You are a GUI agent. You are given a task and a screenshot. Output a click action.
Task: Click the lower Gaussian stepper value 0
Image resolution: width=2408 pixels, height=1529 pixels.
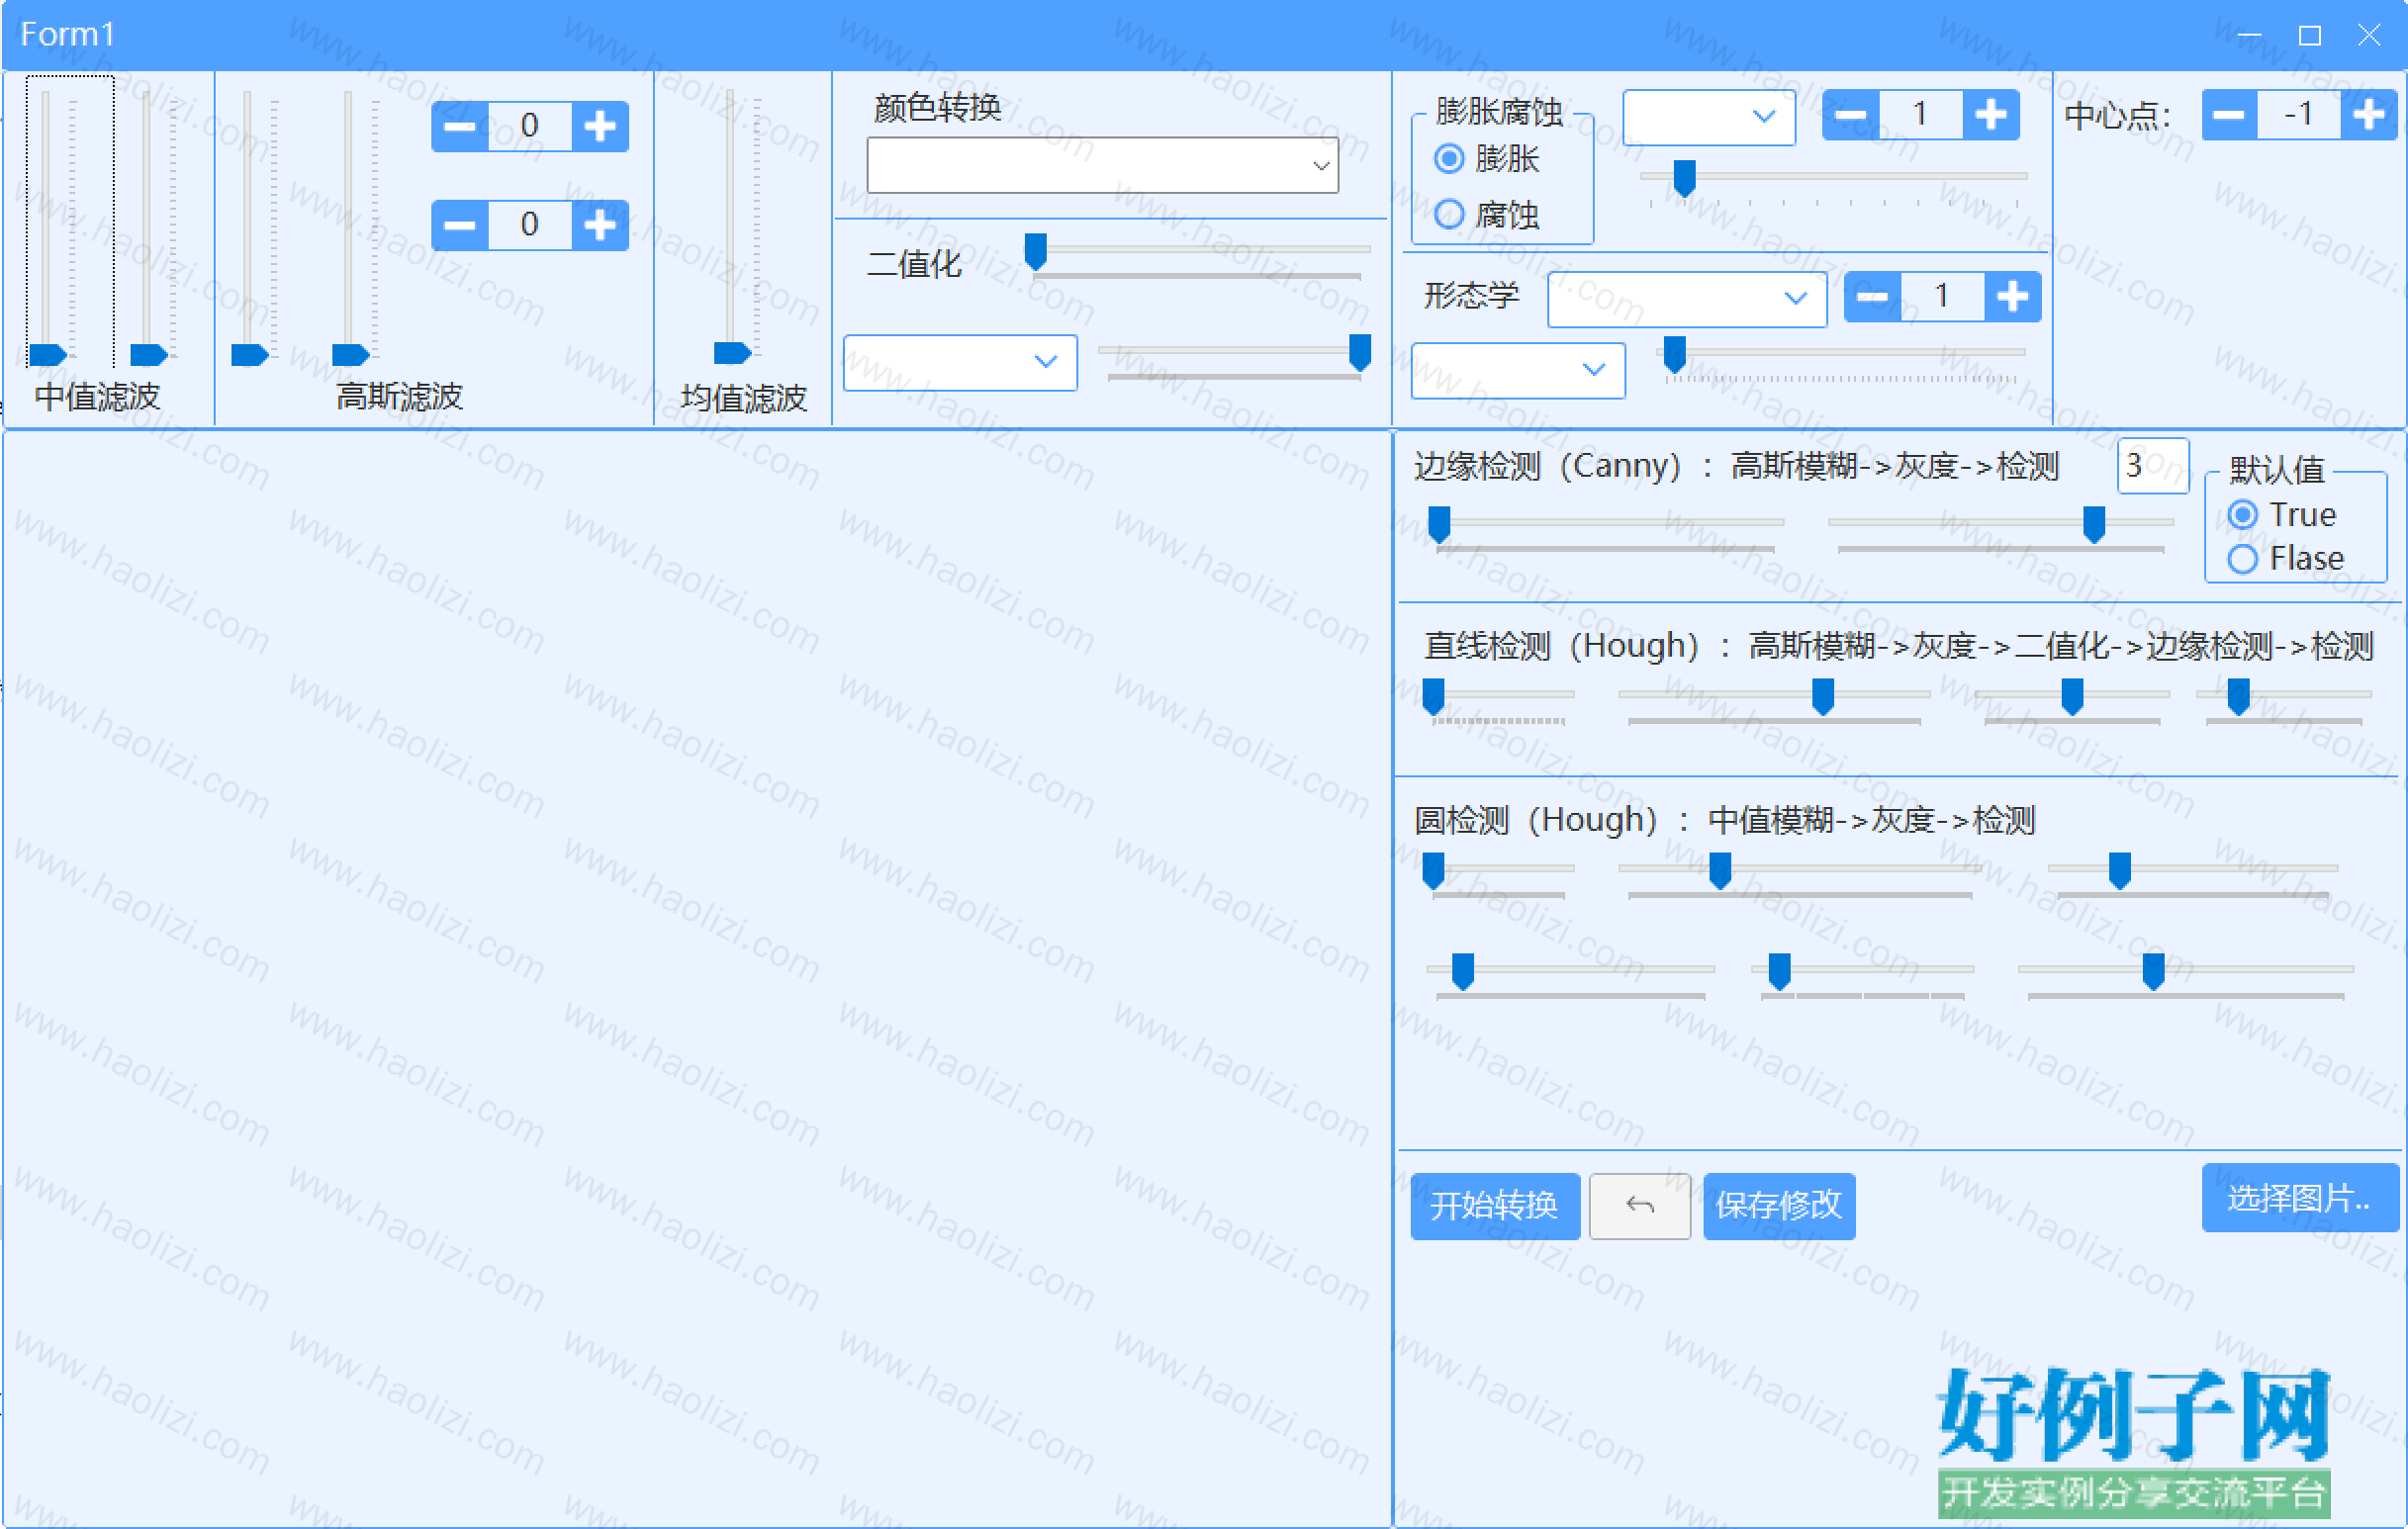[x=530, y=225]
